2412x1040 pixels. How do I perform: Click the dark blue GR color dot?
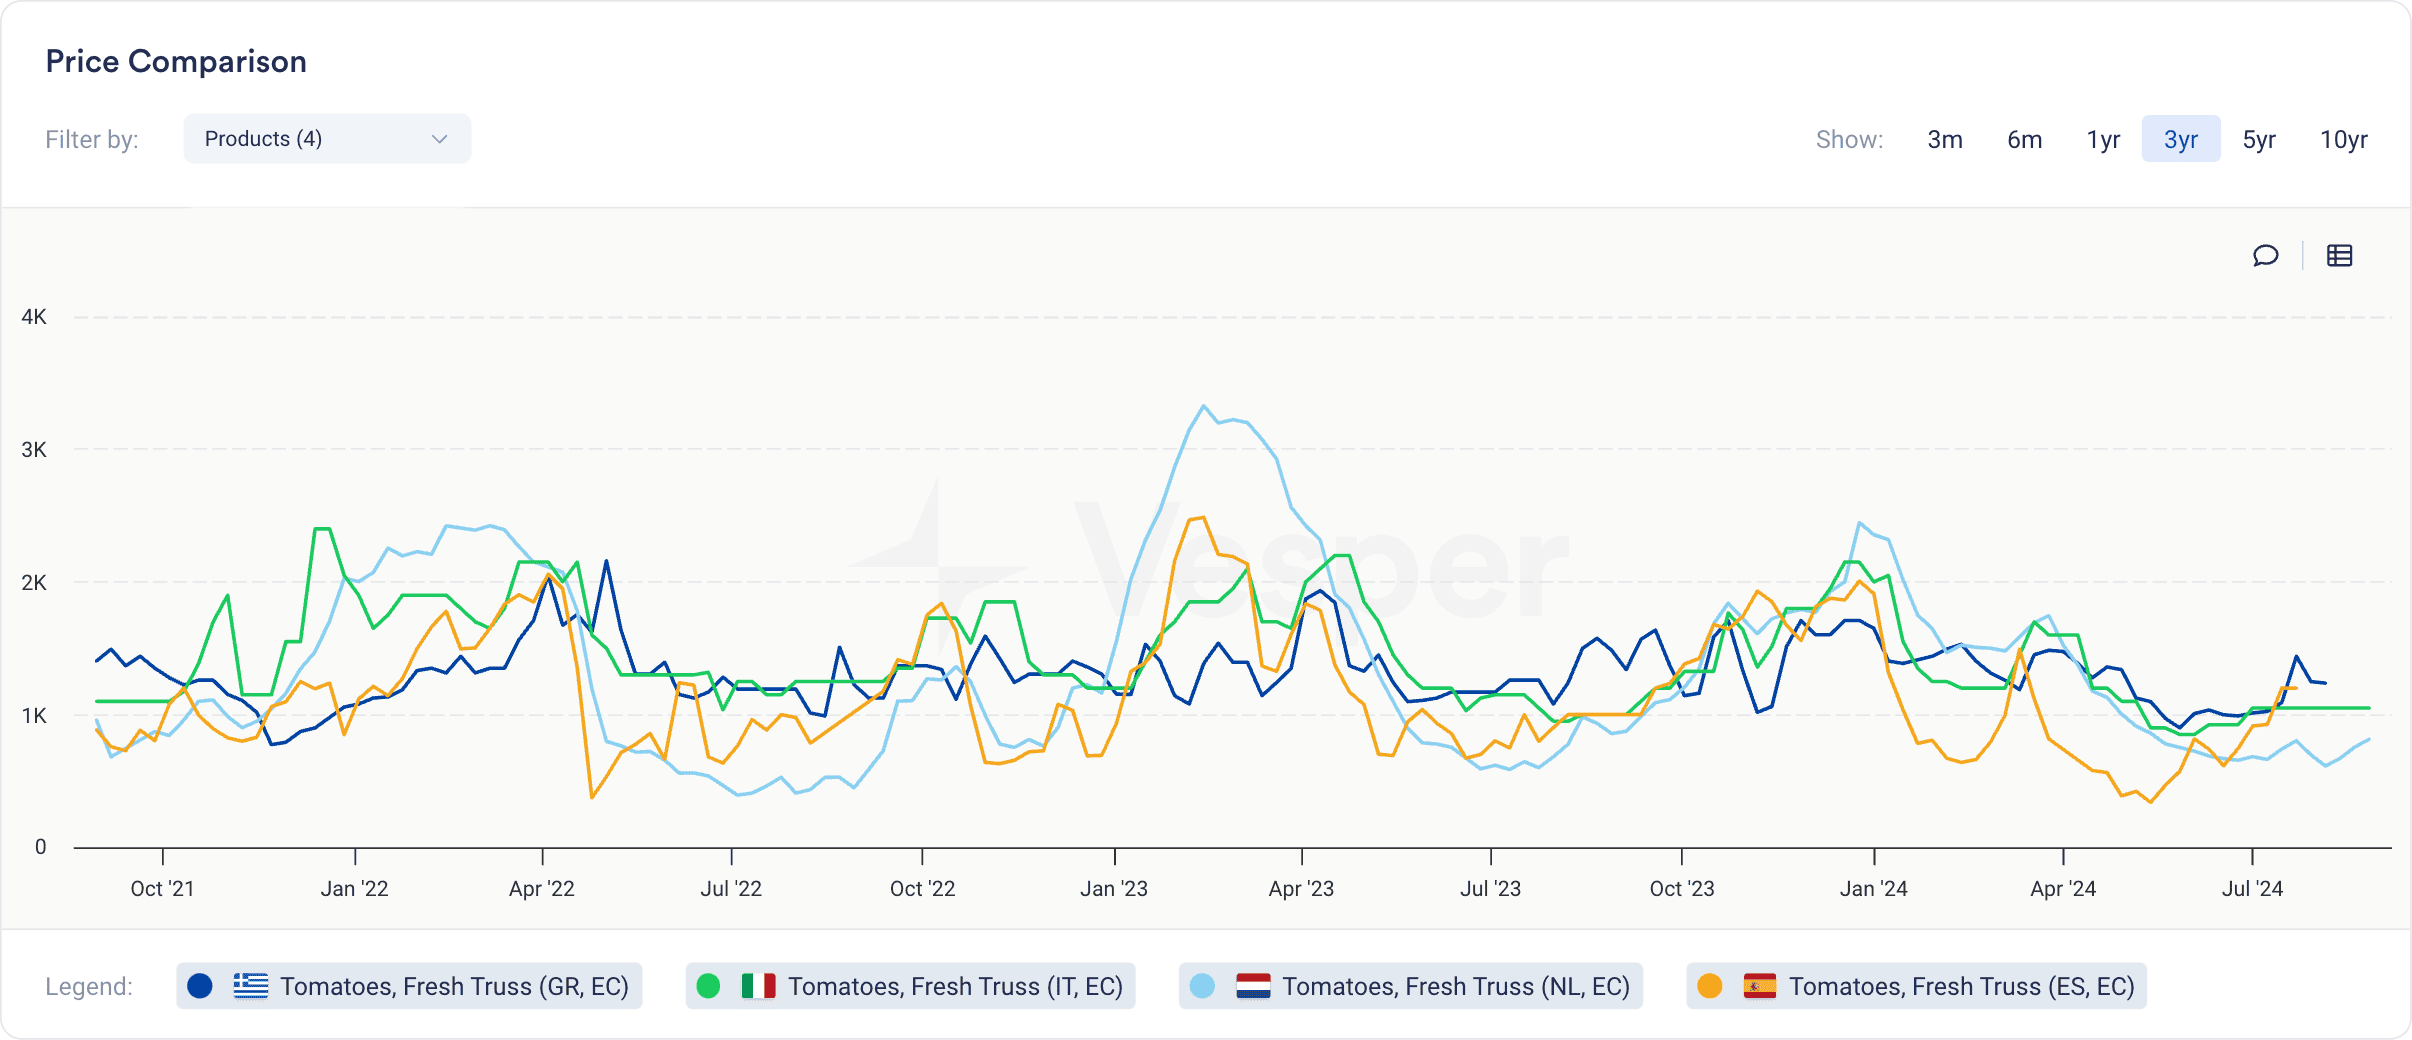pyautogui.click(x=200, y=986)
